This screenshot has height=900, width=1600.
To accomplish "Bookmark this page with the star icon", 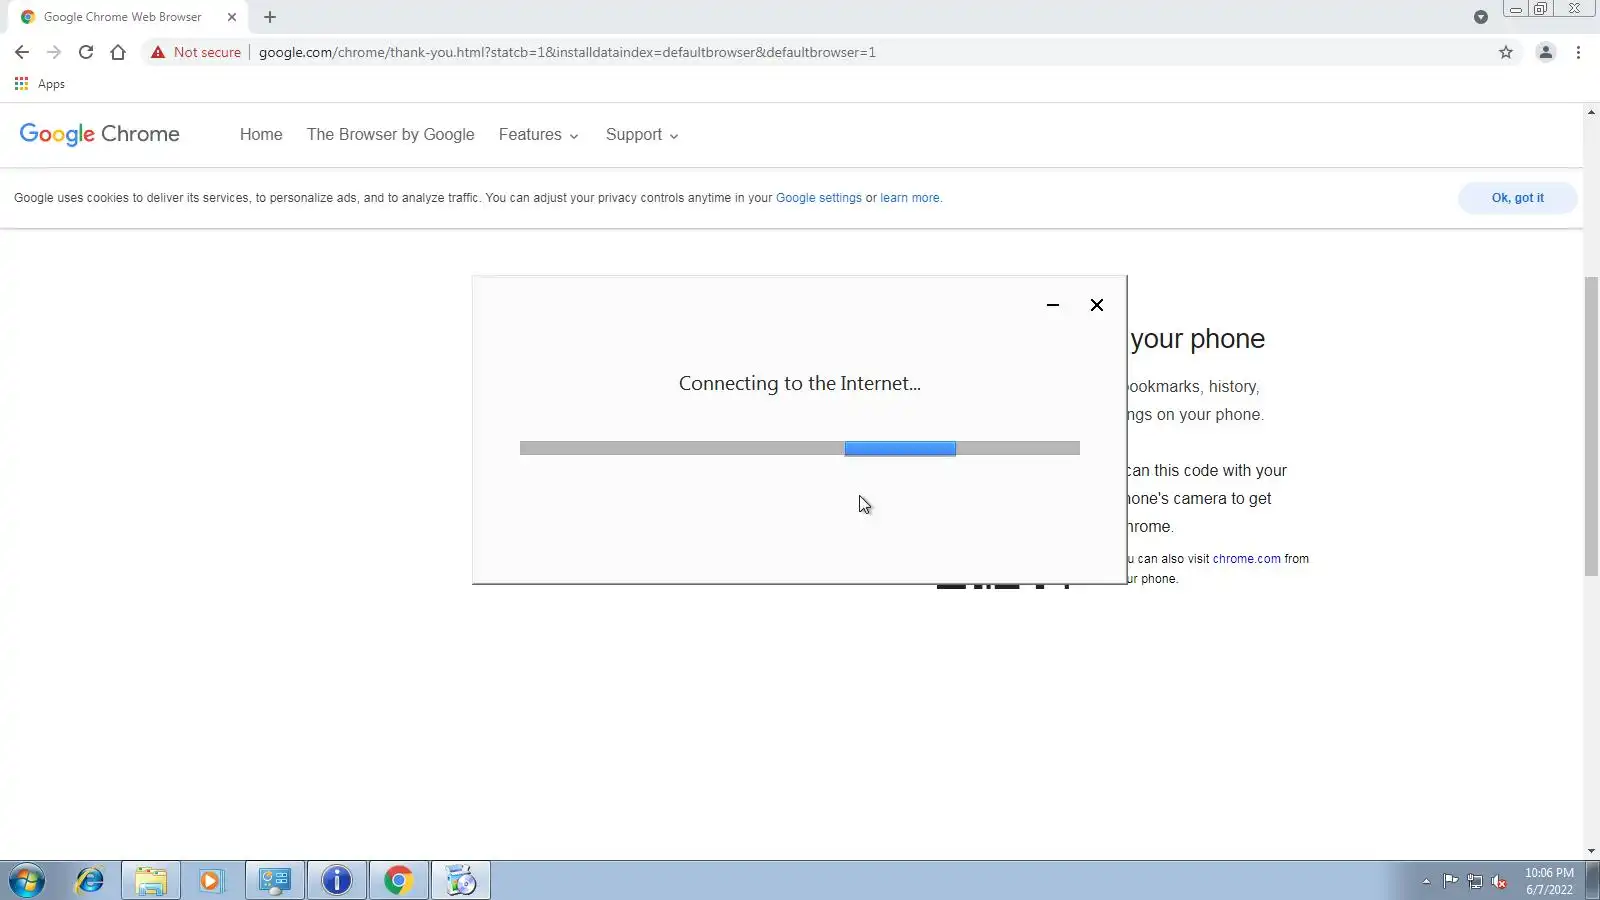I will point(1506,52).
